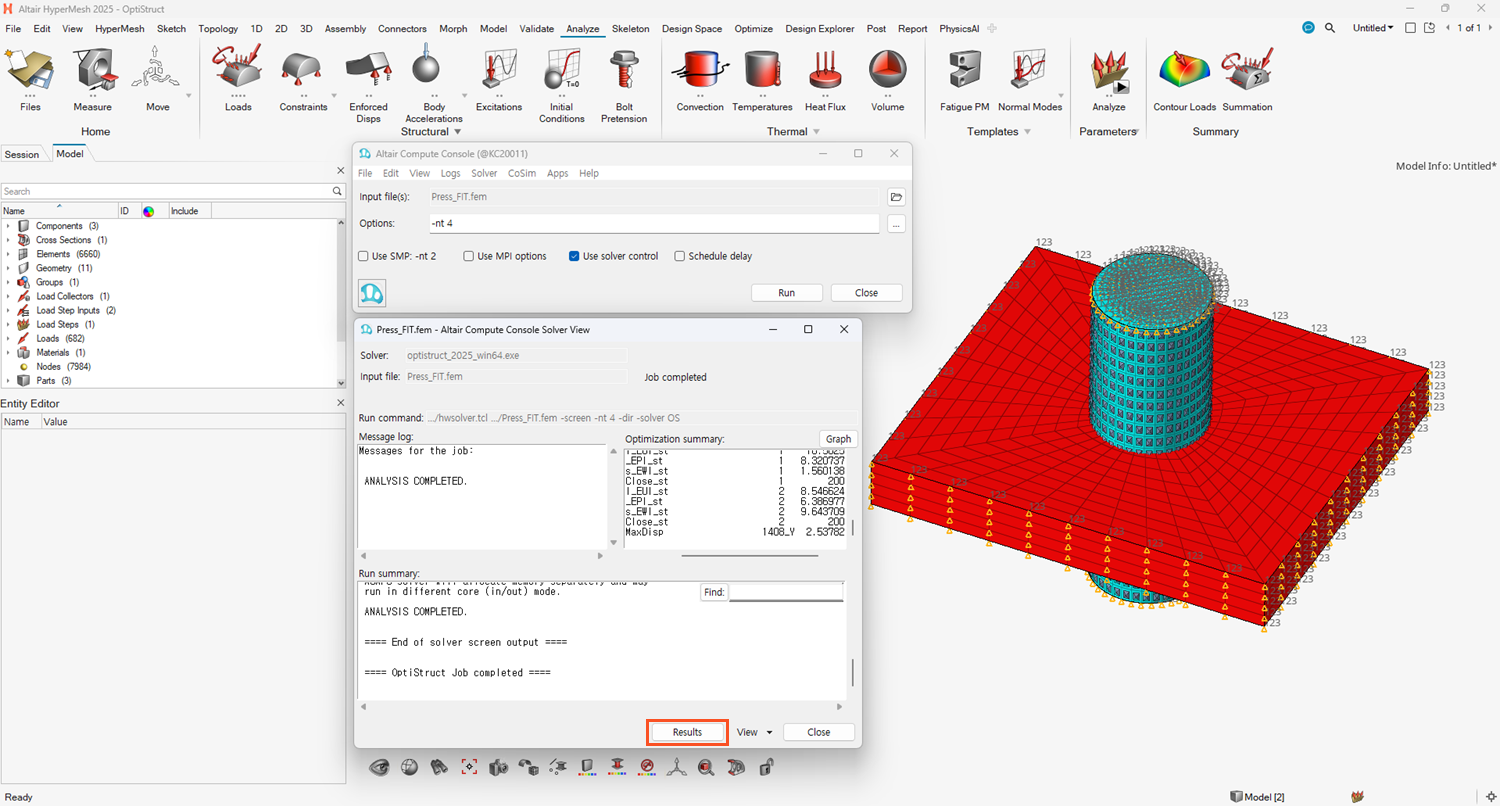Click the eye visibility icon in view toolbar

point(379,767)
